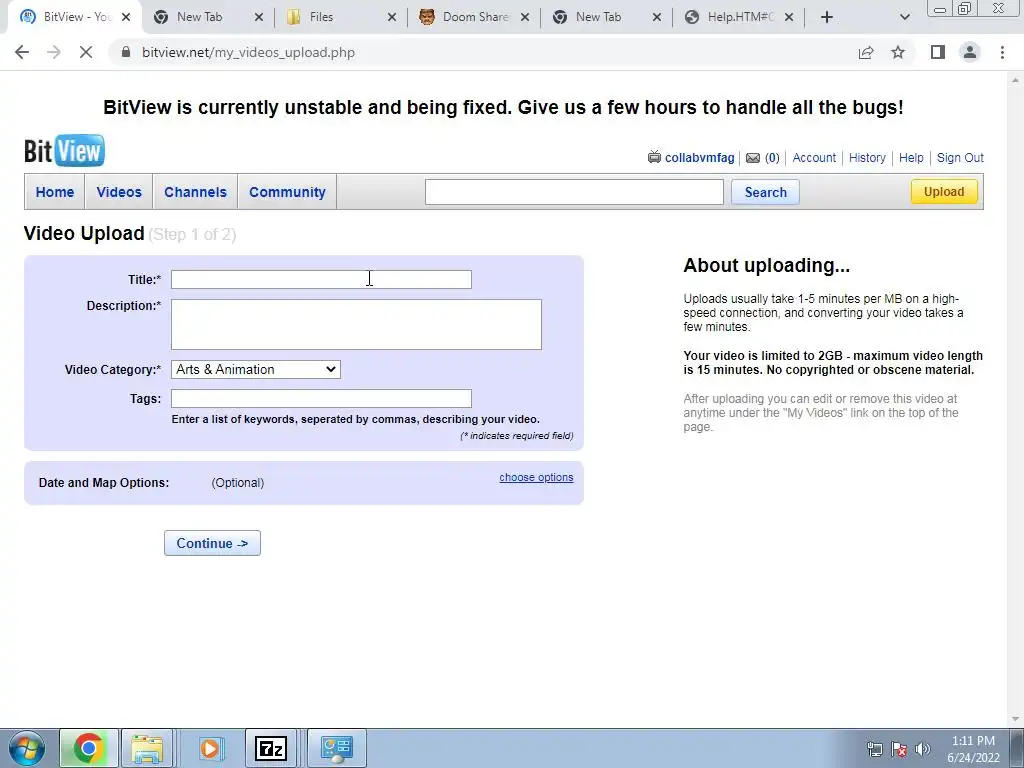Open a new tab with the plus button
The height and width of the screenshot is (768, 1024).
pos(827,17)
